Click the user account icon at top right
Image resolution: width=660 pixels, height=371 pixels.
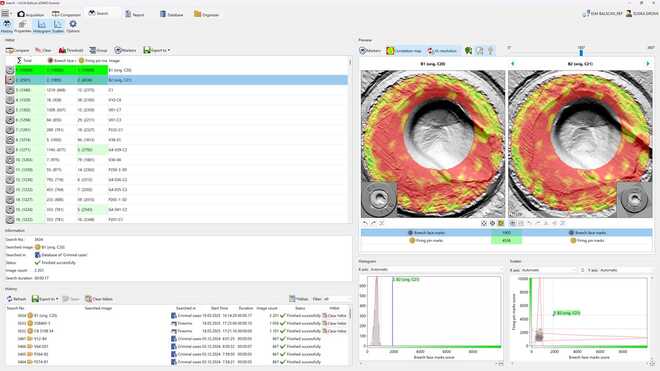click(x=628, y=13)
